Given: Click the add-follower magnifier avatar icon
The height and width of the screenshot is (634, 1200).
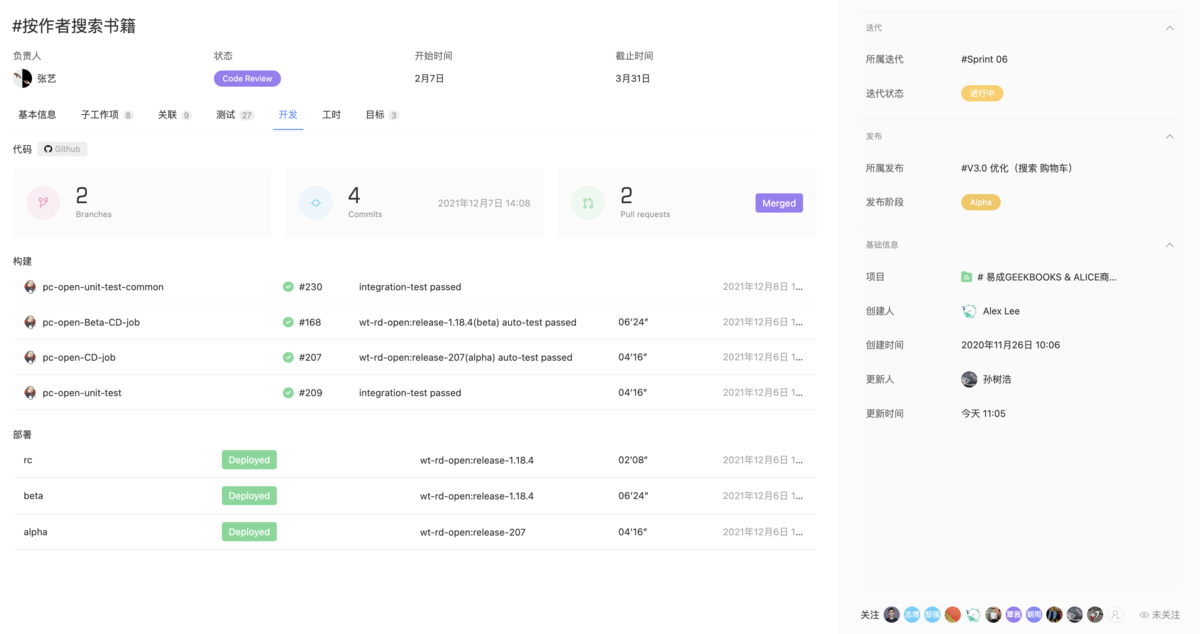Looking at the screenshot, I should click(x=1115, y=614).
